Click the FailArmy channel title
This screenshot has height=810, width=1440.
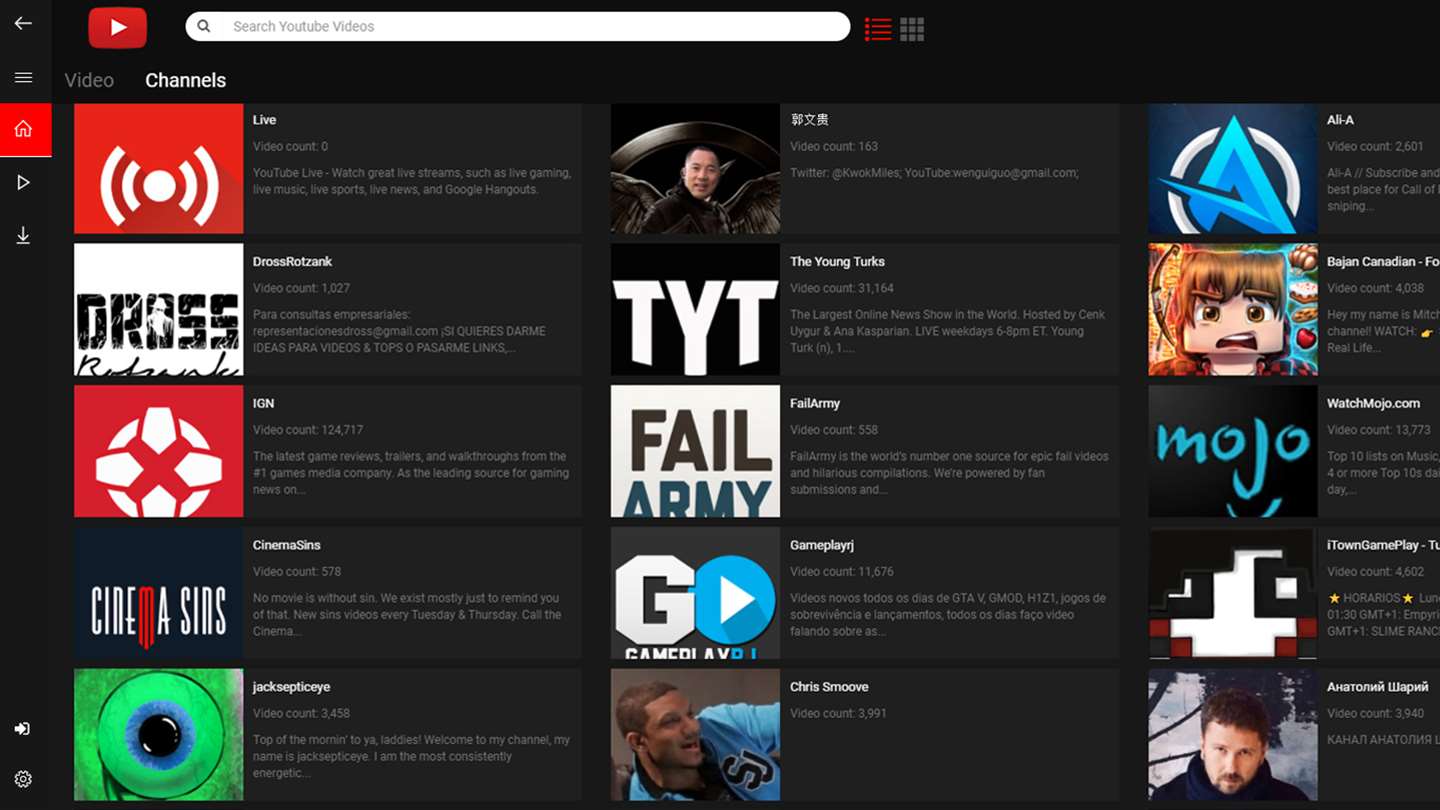coord(815,404)
